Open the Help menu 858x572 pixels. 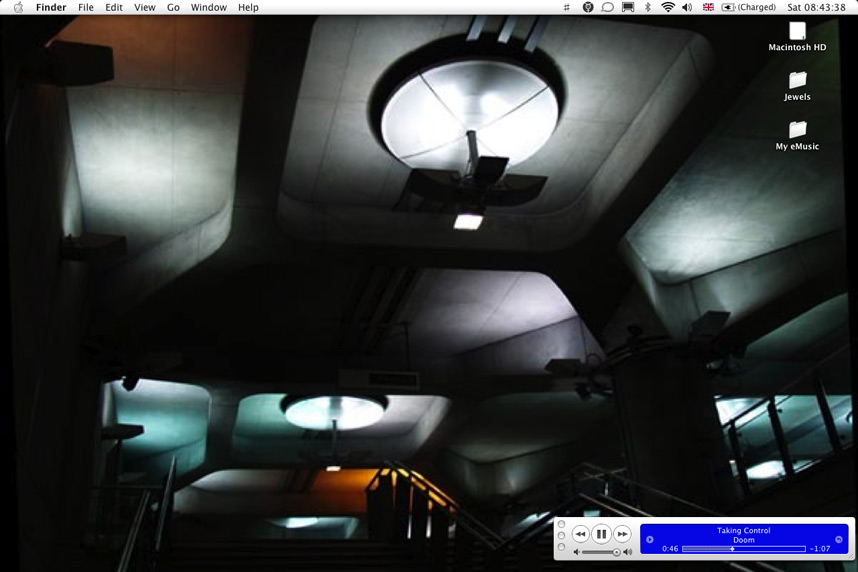tap(248, 7)
